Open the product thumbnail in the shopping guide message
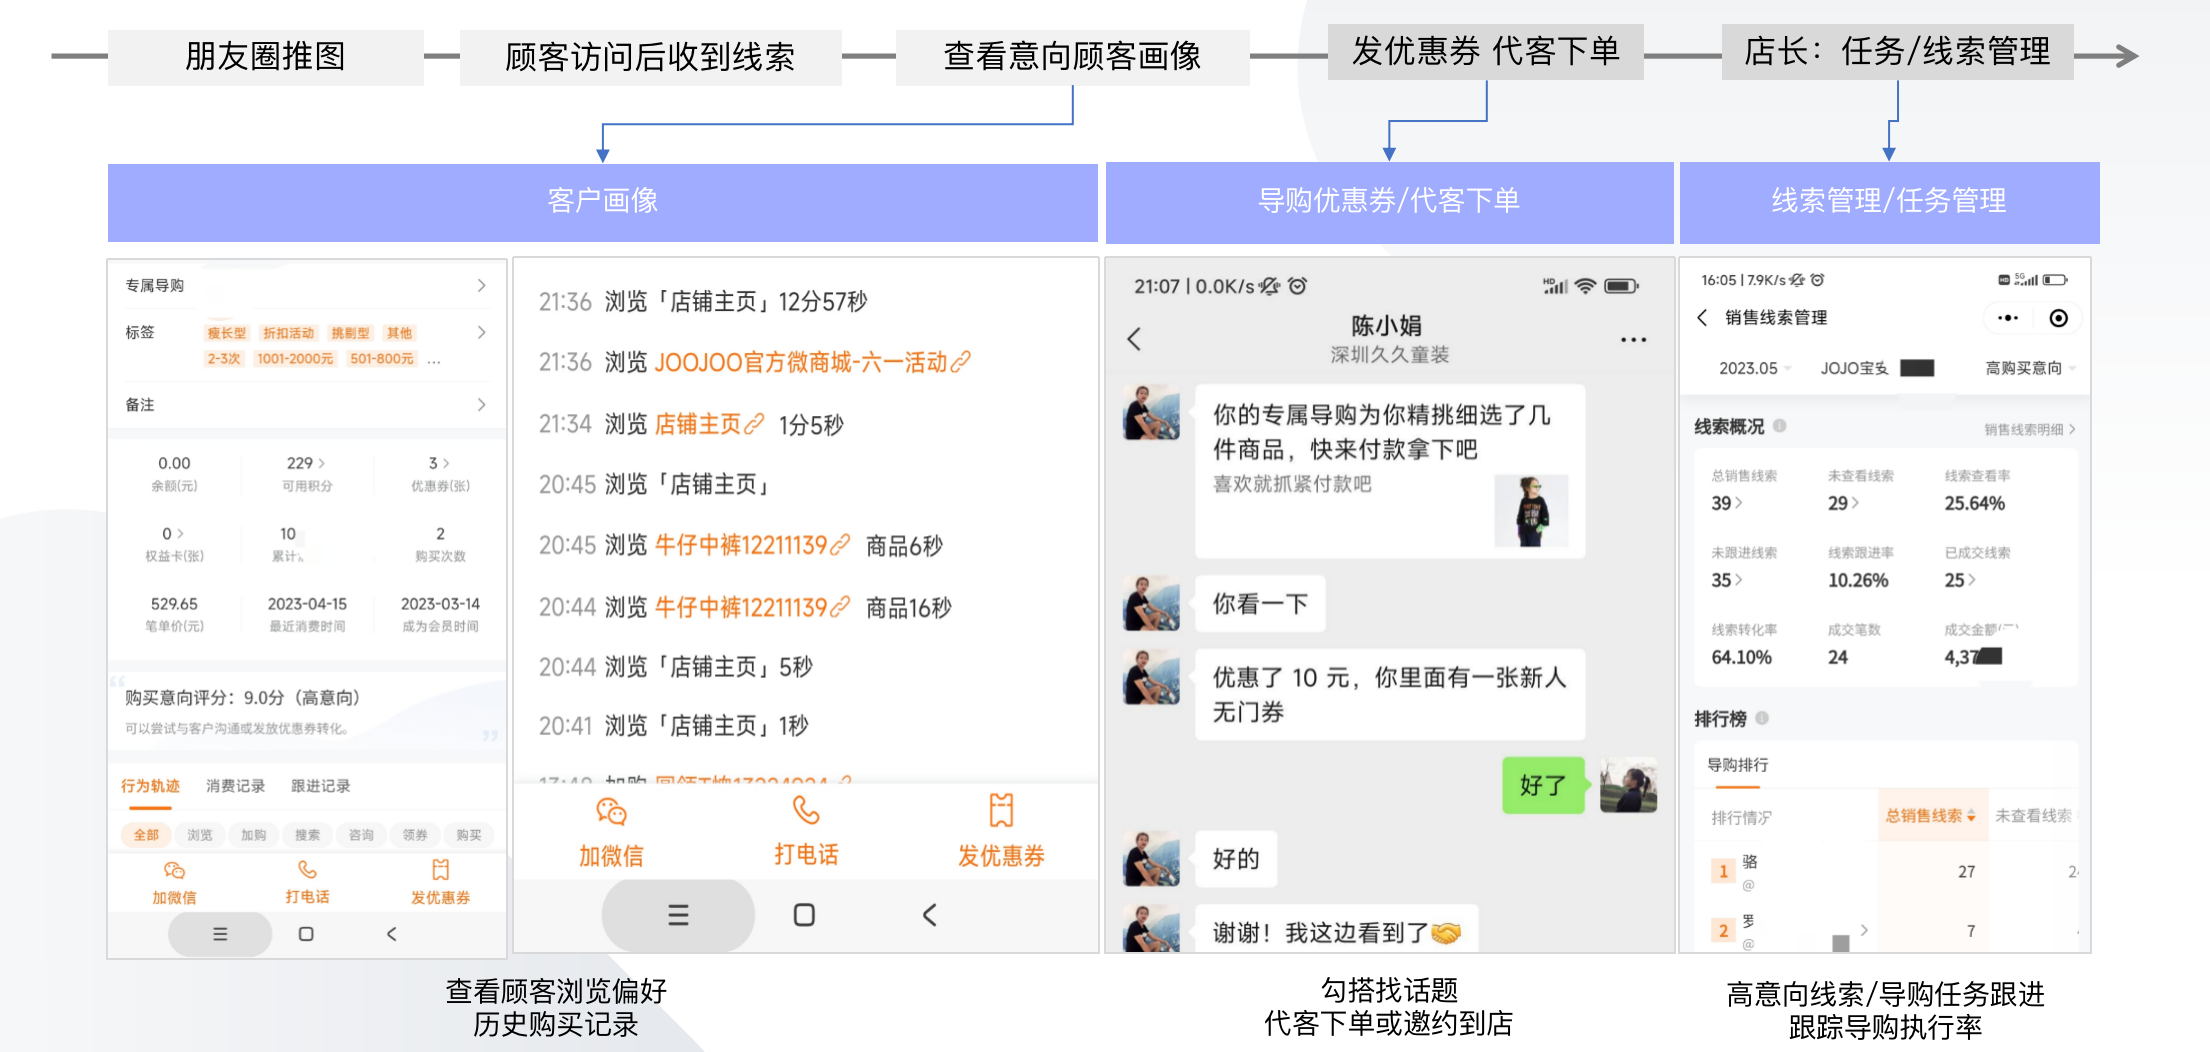The height and width of the screenshot is (1052, 2210). click(x=1531, y=511)
